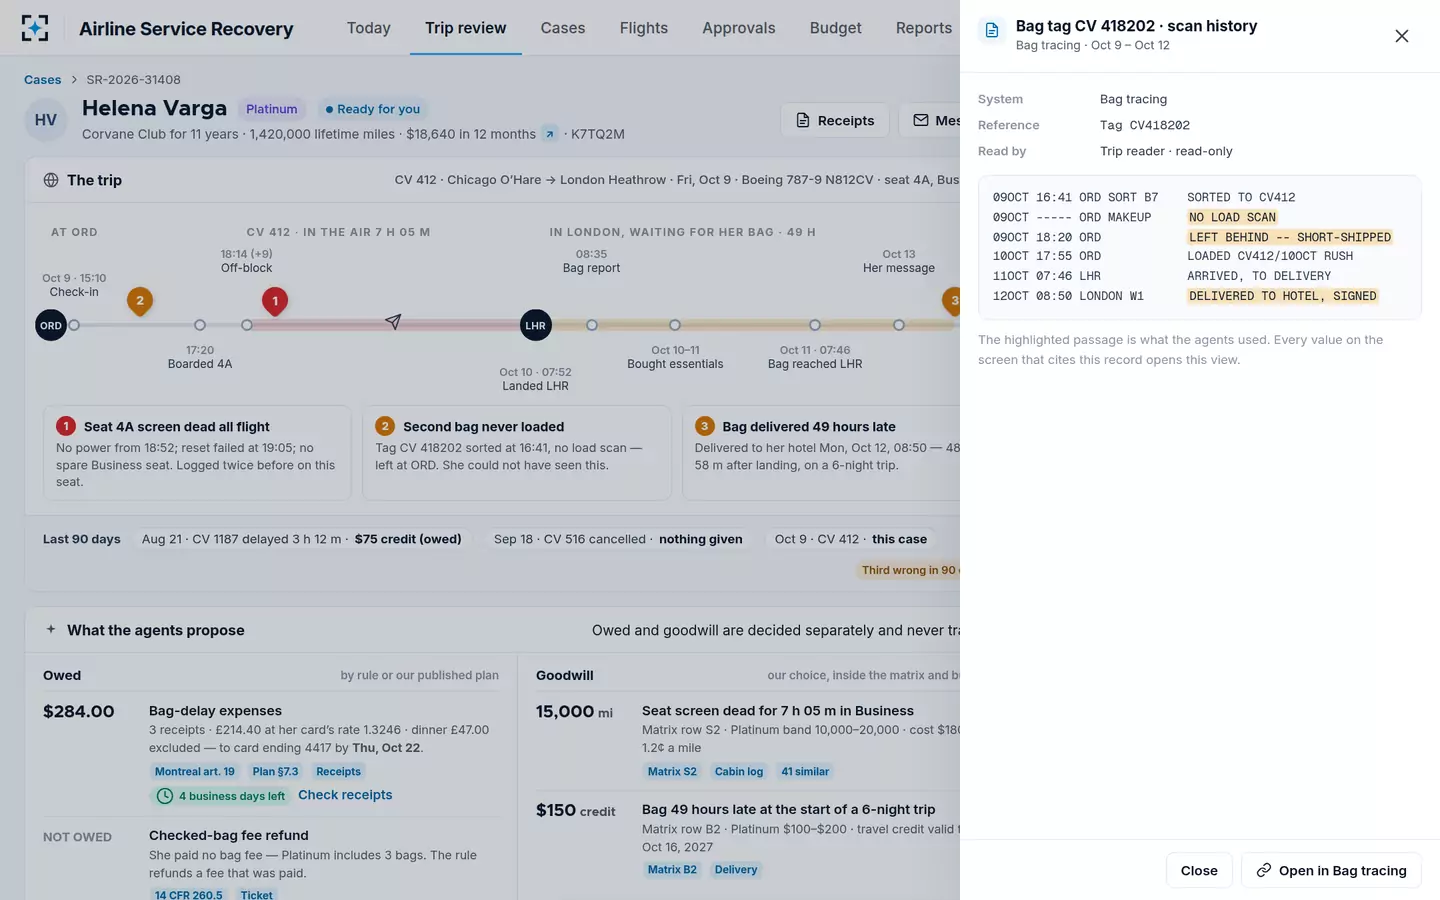Select the Reports tab
The height and width of the screenshot is (900, 1440).
click(924, 28)
